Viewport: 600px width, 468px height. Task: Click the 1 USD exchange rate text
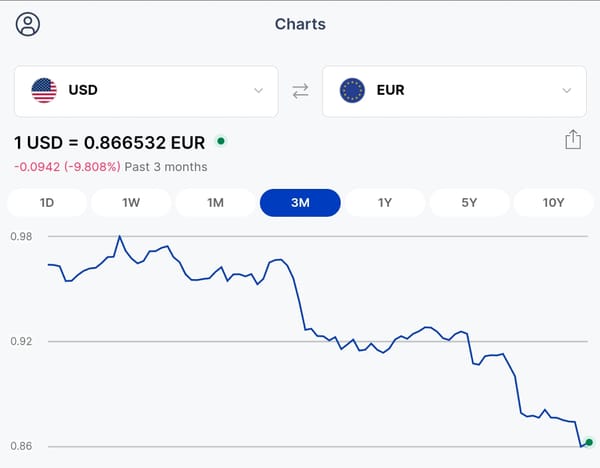[111, 142]
